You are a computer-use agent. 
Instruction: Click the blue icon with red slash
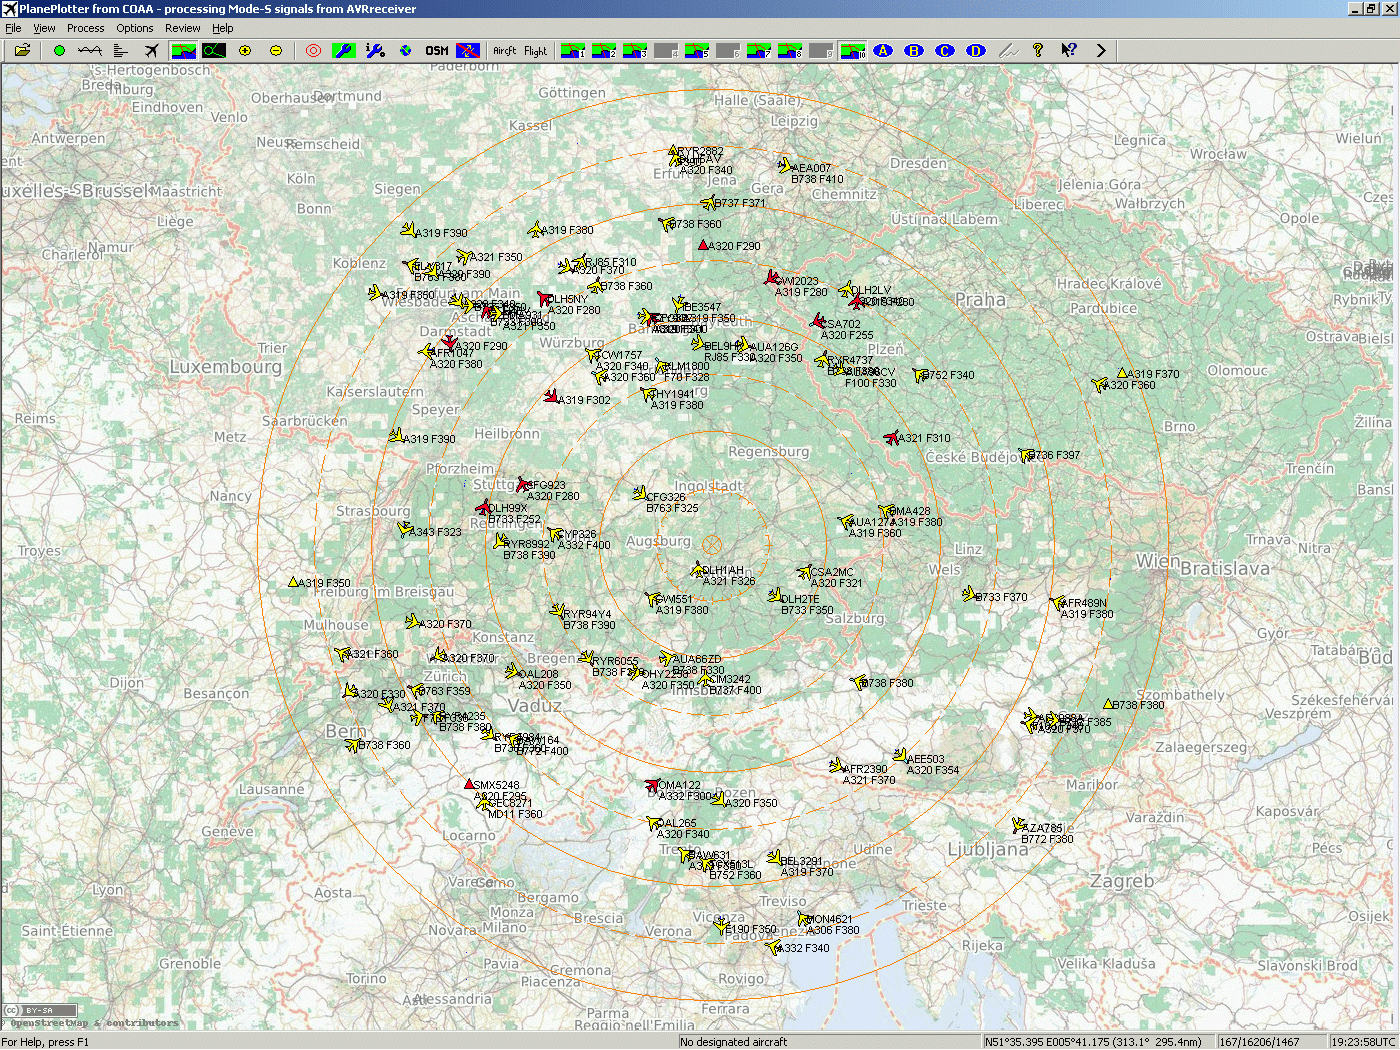point(467,50)
